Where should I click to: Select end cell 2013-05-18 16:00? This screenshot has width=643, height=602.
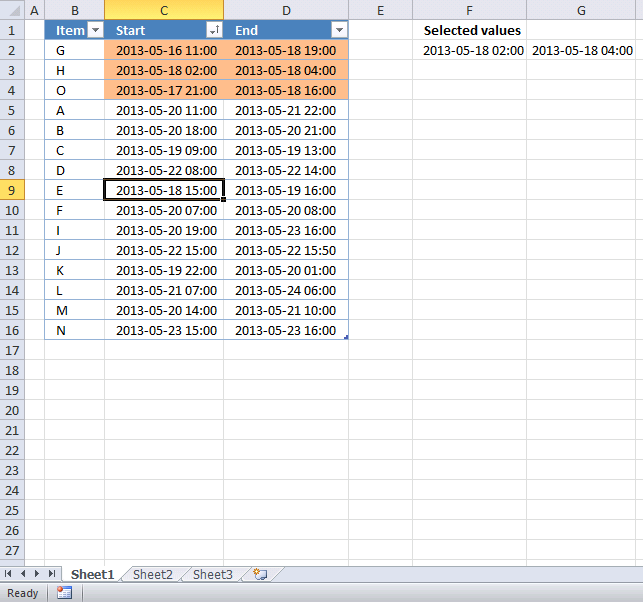point(286,90)
